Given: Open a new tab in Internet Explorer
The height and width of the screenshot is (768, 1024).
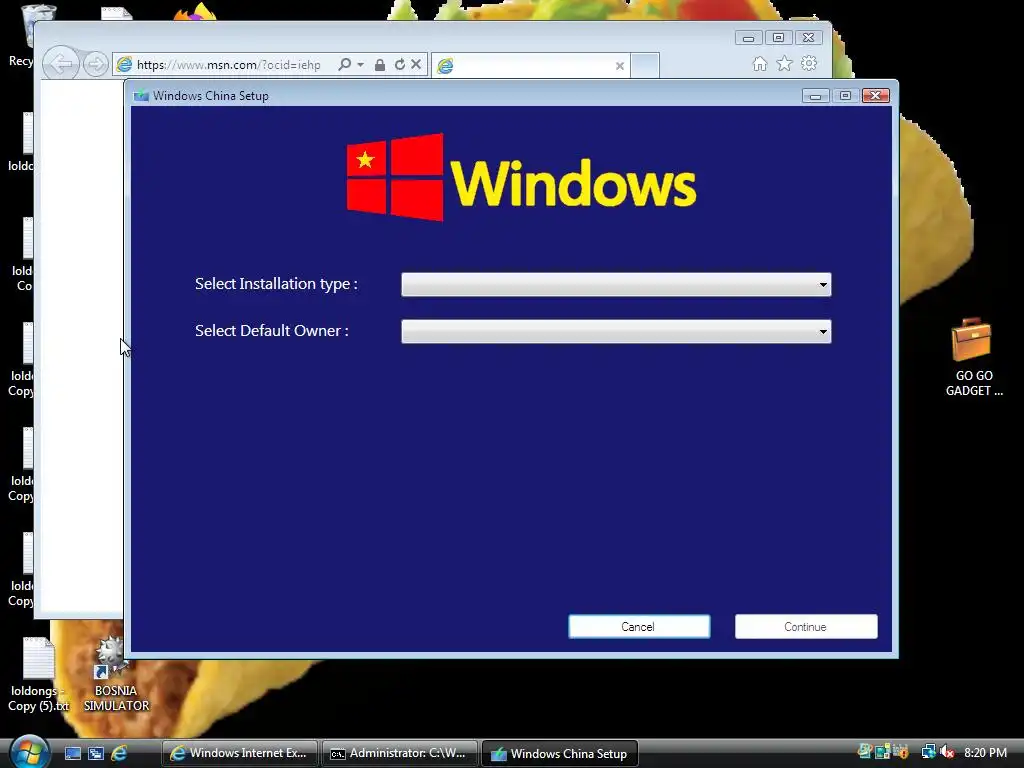Looking at the screenshot, I should click(x=645, y=66).
